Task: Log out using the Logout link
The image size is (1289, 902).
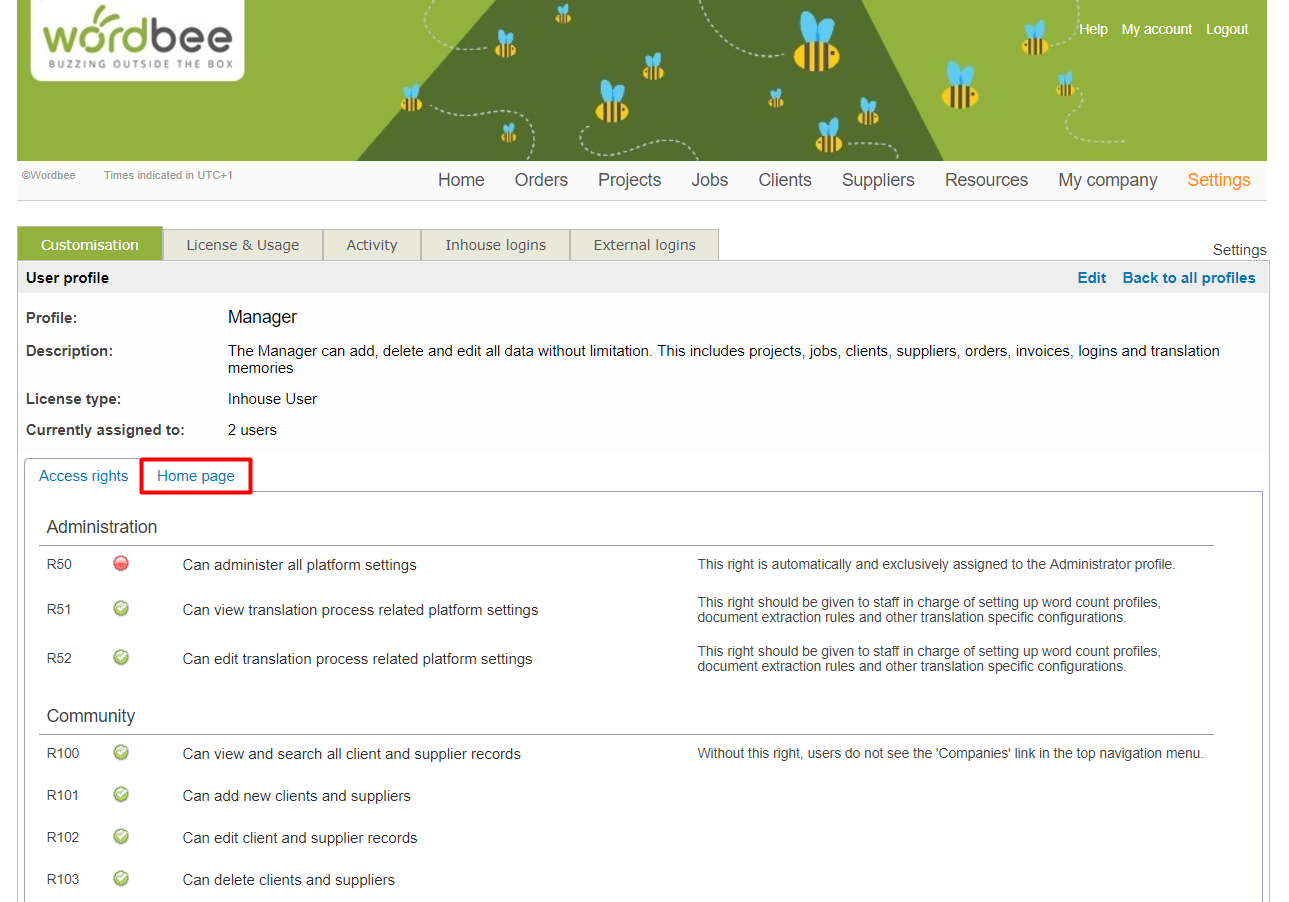Action: 1226,29
